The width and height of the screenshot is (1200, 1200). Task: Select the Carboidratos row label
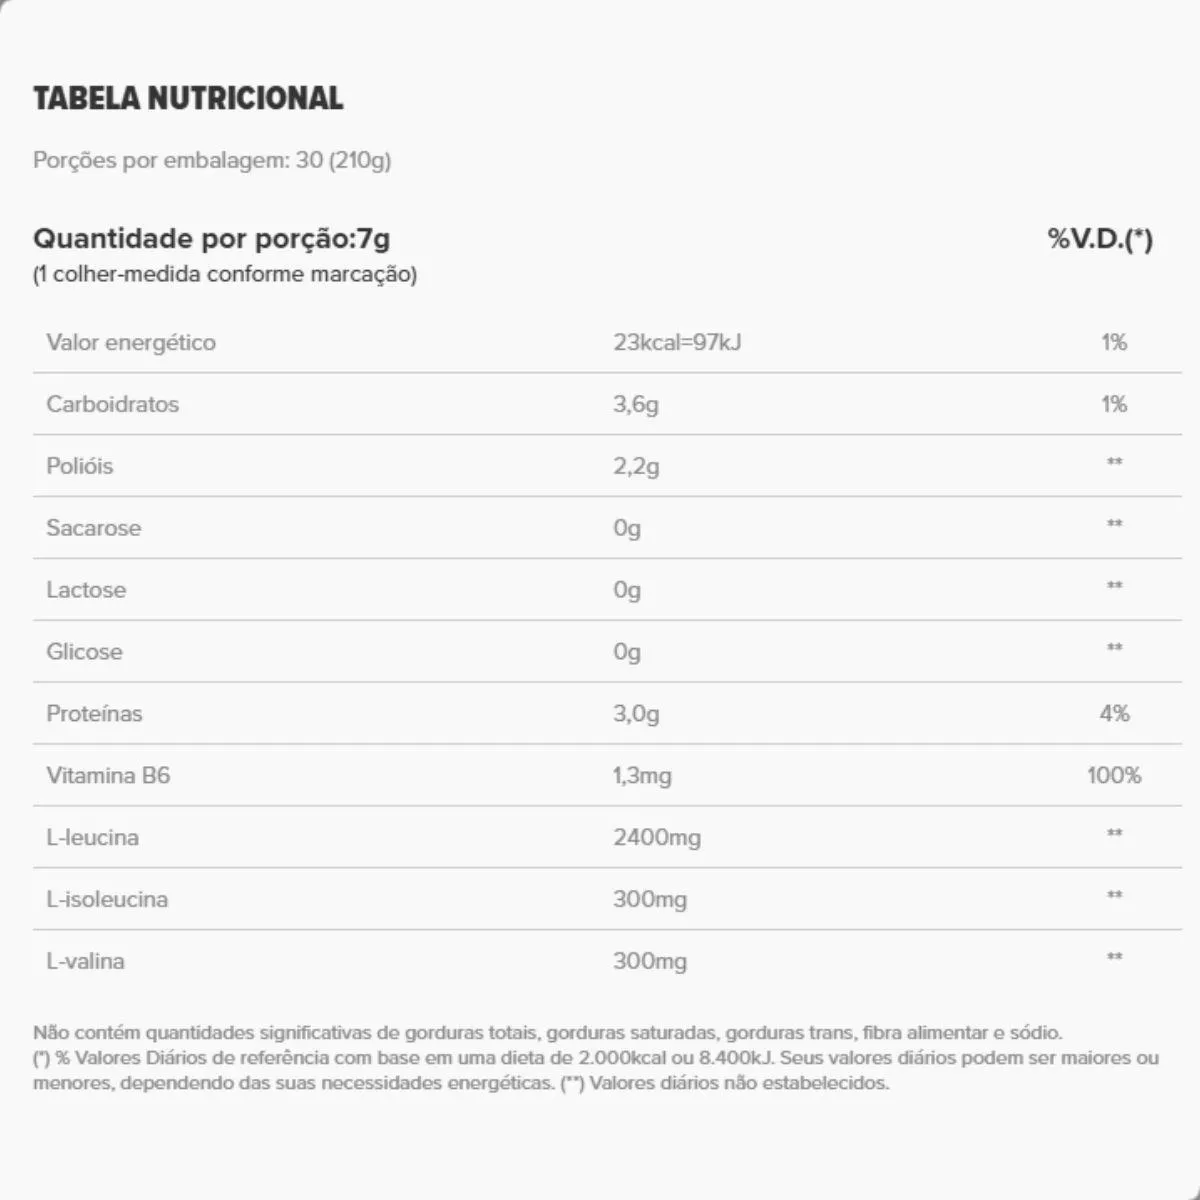[x=113, y=404]
